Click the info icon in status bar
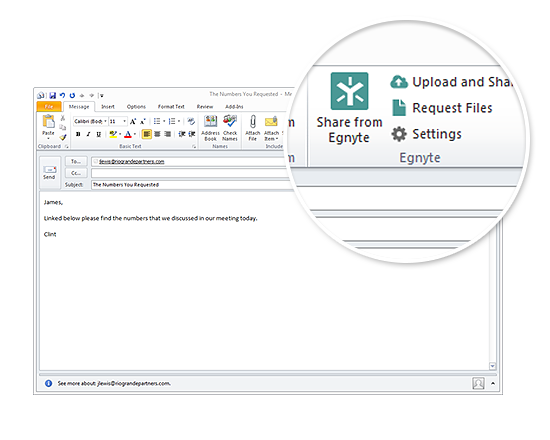The image size is (550, 440). [48, 384]
